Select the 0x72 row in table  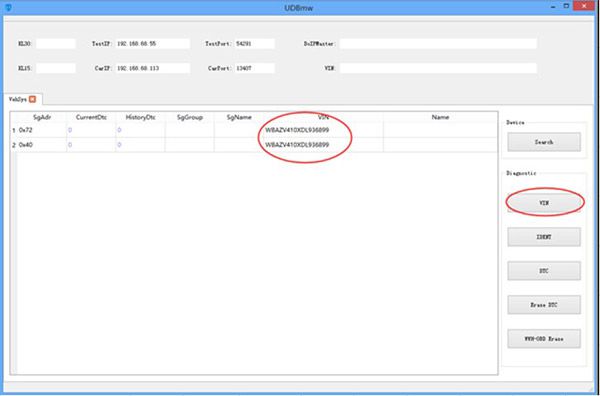tap(254, 130)
